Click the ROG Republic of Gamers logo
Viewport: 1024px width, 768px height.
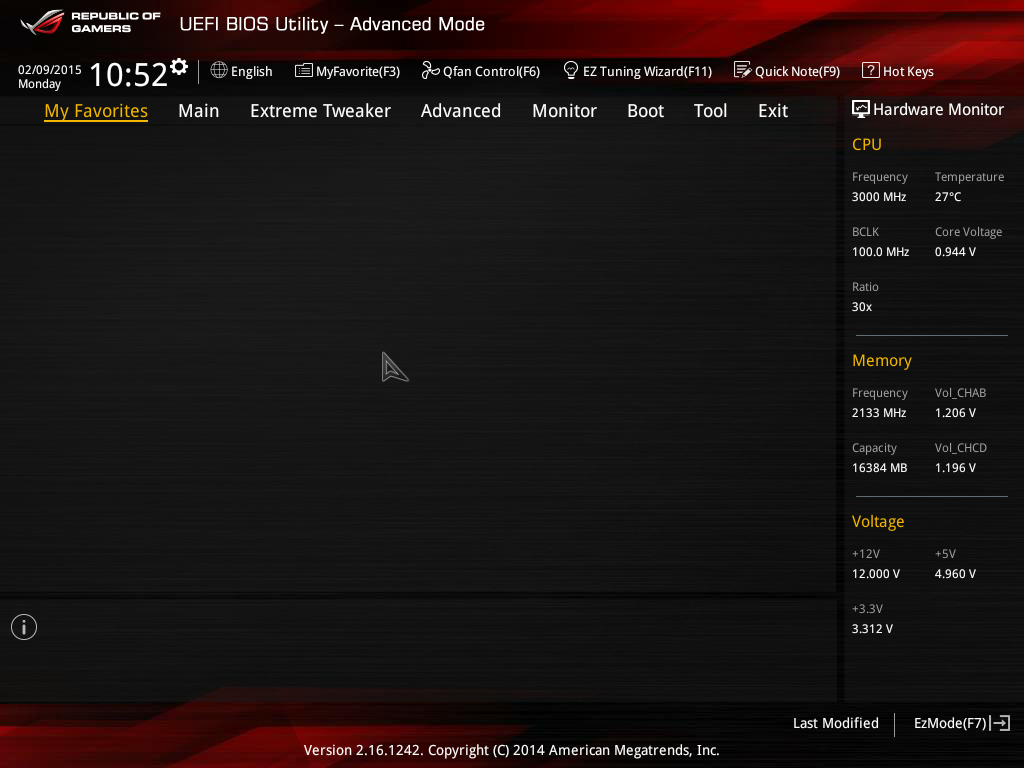pos(90,22)
